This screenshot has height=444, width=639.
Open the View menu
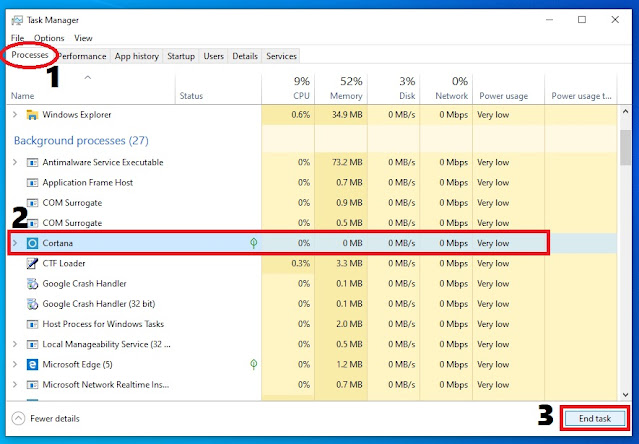click(x=83, y=38)
